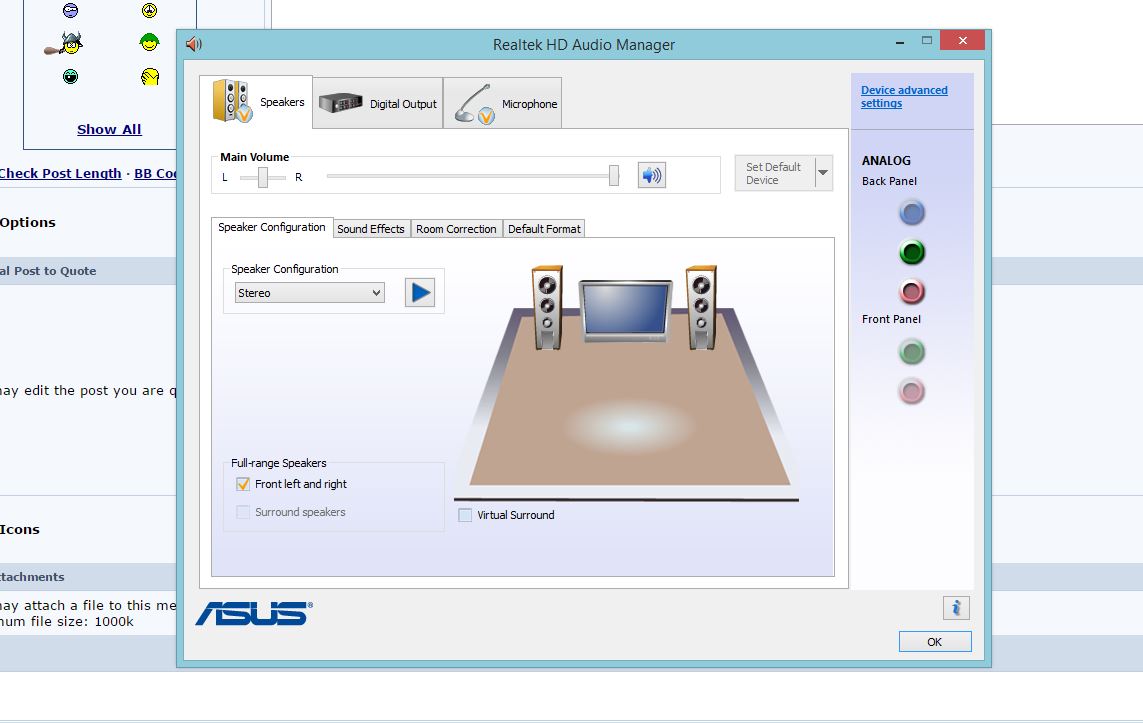Viewport: 1143px width, 723px height.
Task: Click the Check Post Length link in the forum window
Action: click(61, 173)
